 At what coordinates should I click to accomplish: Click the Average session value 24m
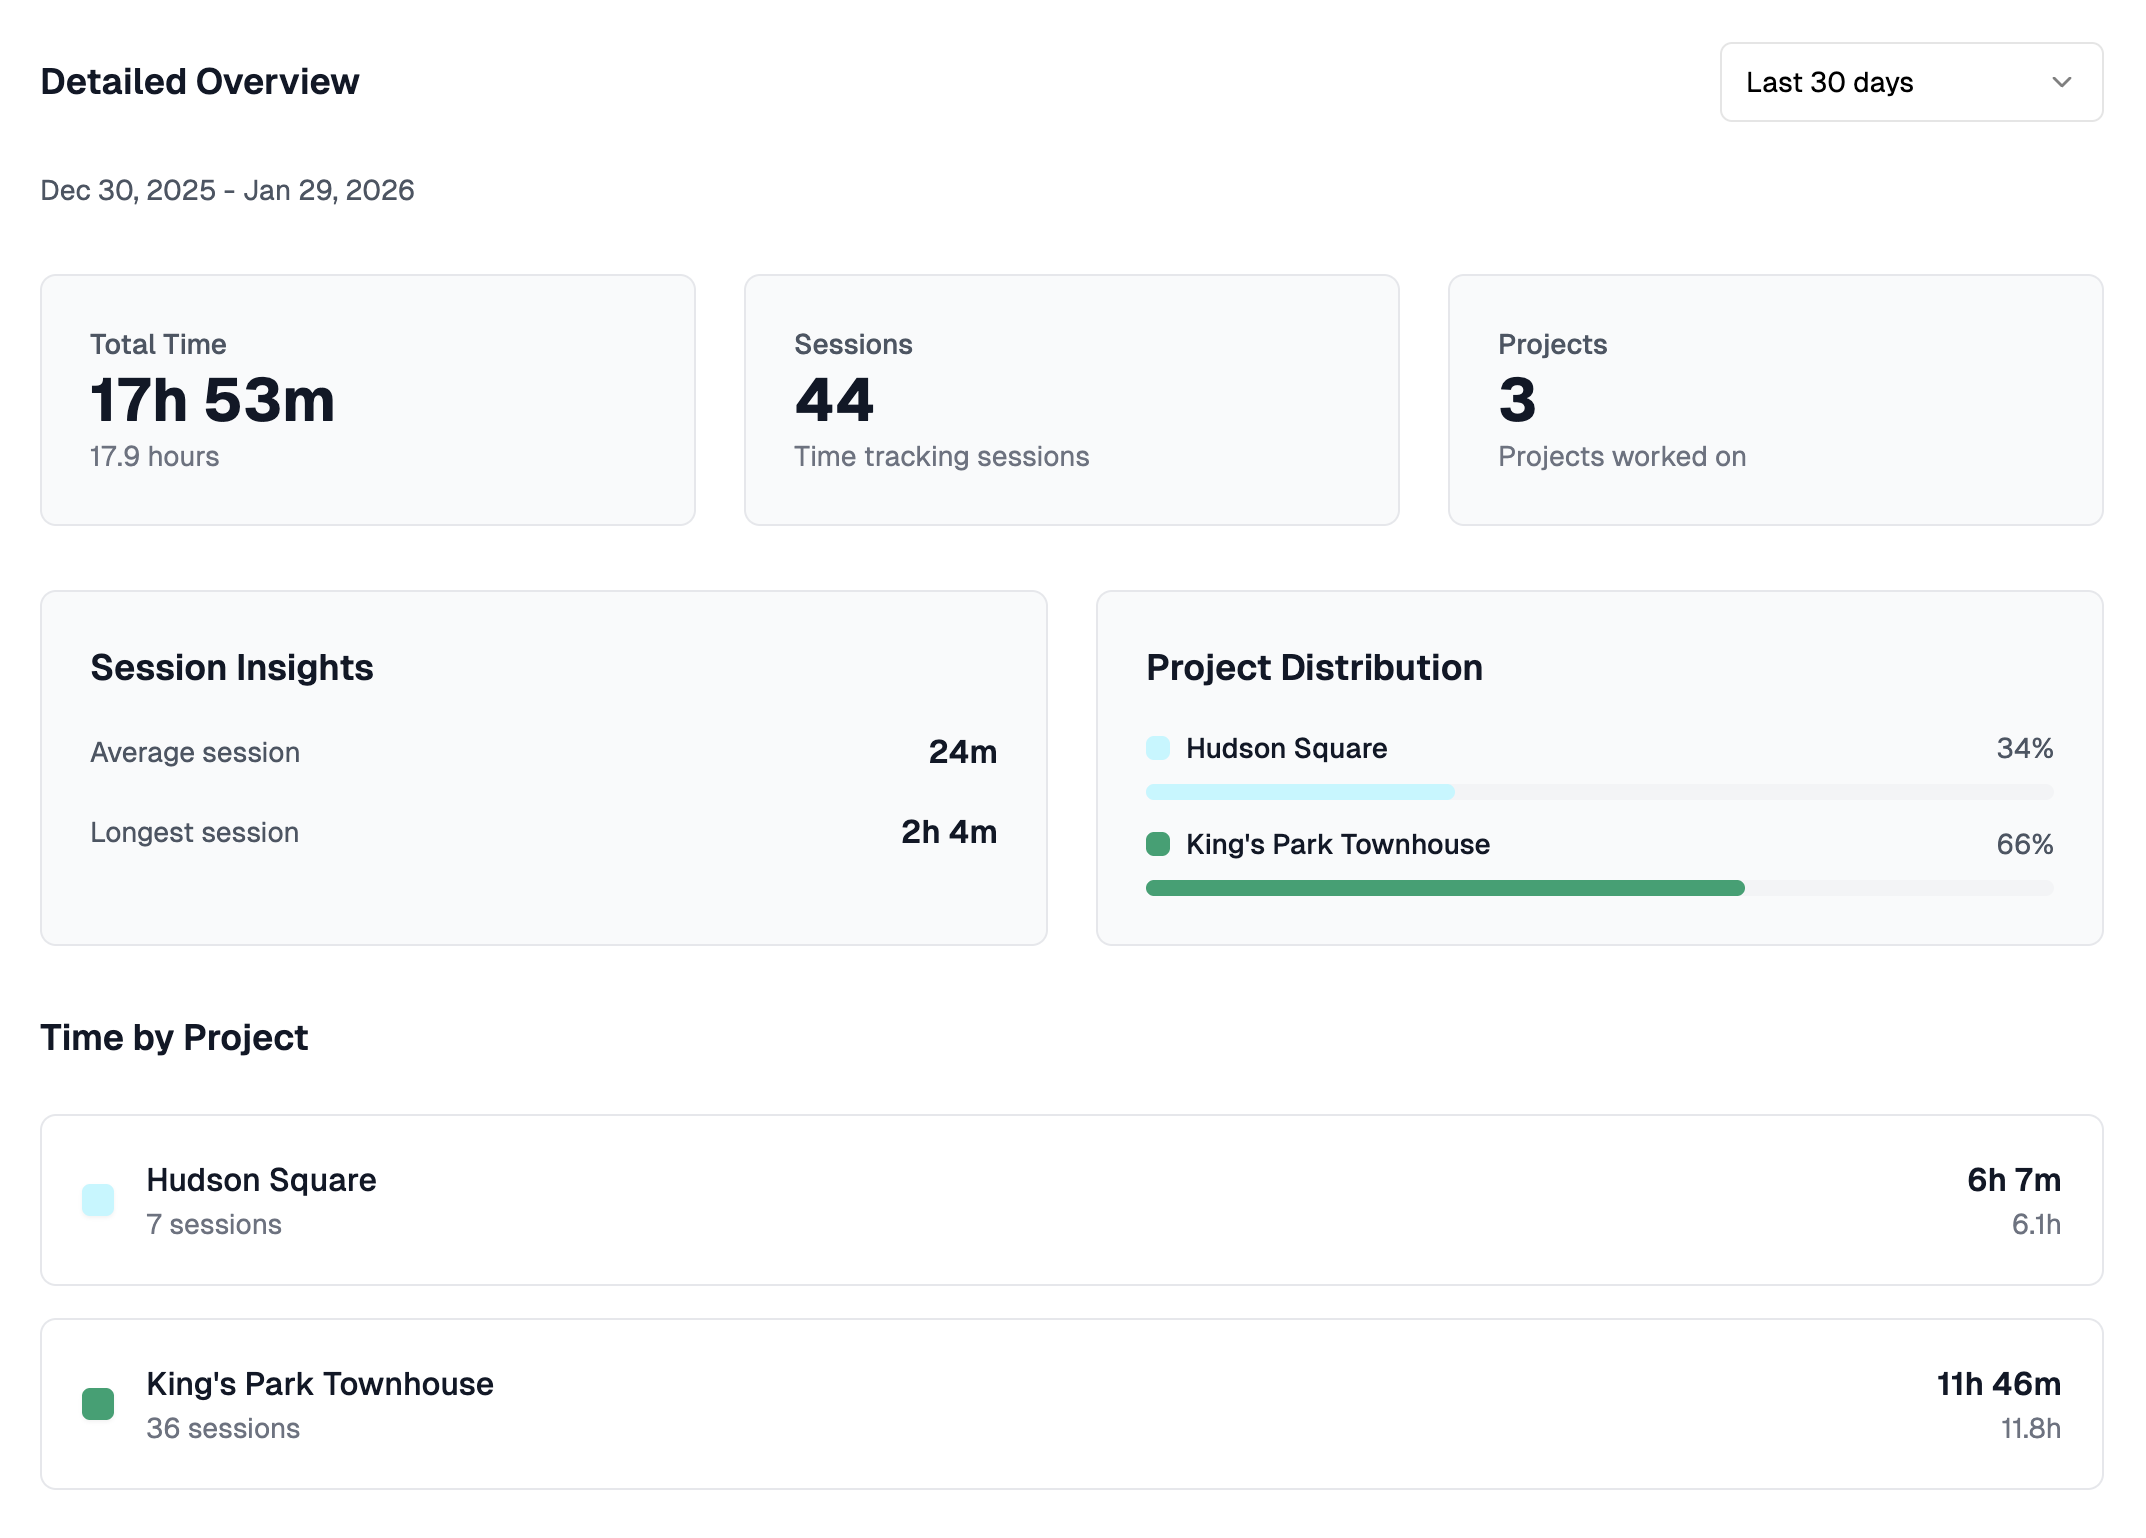pos(962,752)
